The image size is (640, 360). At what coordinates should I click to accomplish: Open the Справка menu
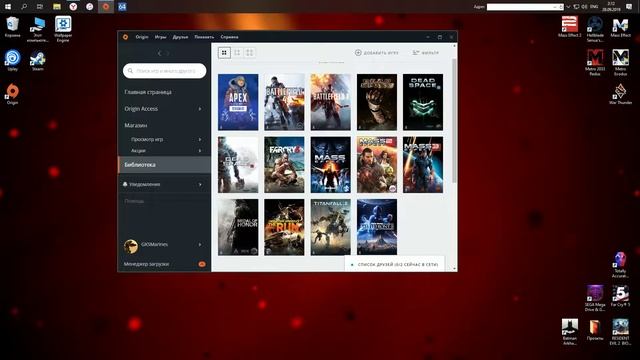[229, 37]
